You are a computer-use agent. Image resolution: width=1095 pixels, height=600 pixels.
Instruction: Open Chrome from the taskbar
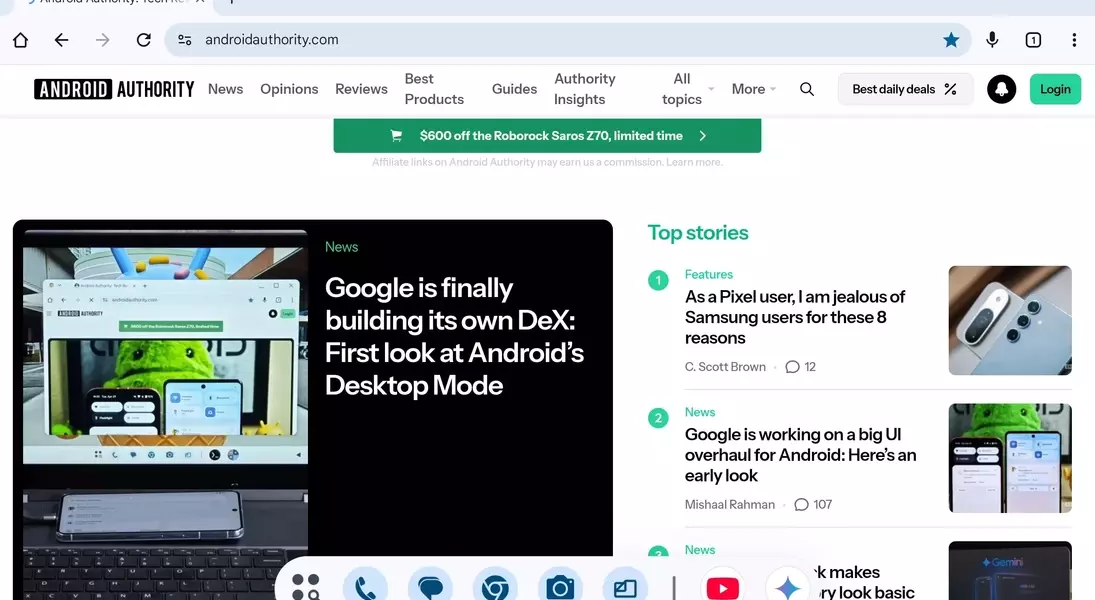click(495, 587)
